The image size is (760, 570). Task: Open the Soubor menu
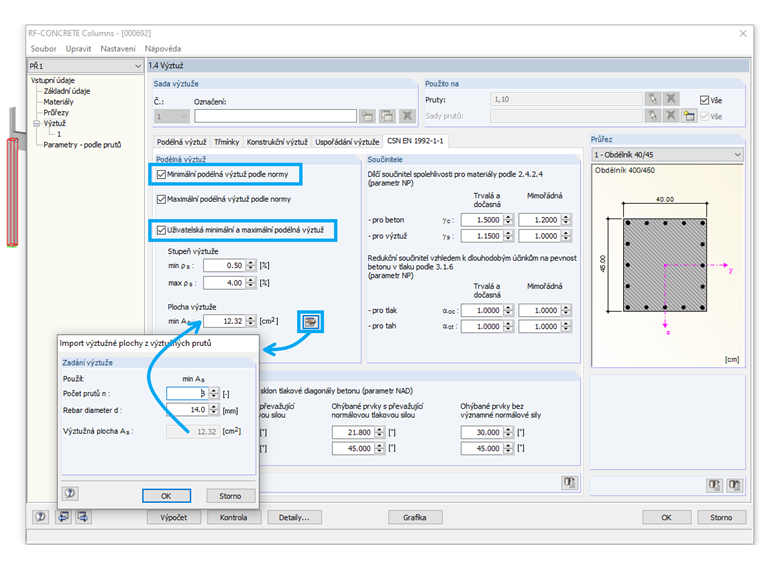pos(43,48)
